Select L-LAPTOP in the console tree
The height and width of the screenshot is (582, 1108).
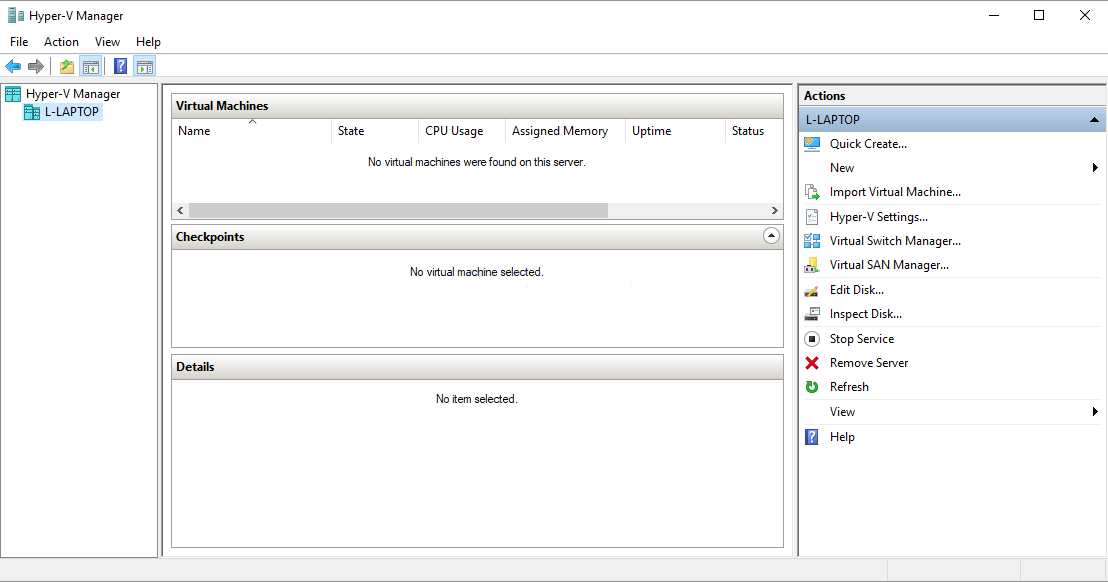point(66,111)
